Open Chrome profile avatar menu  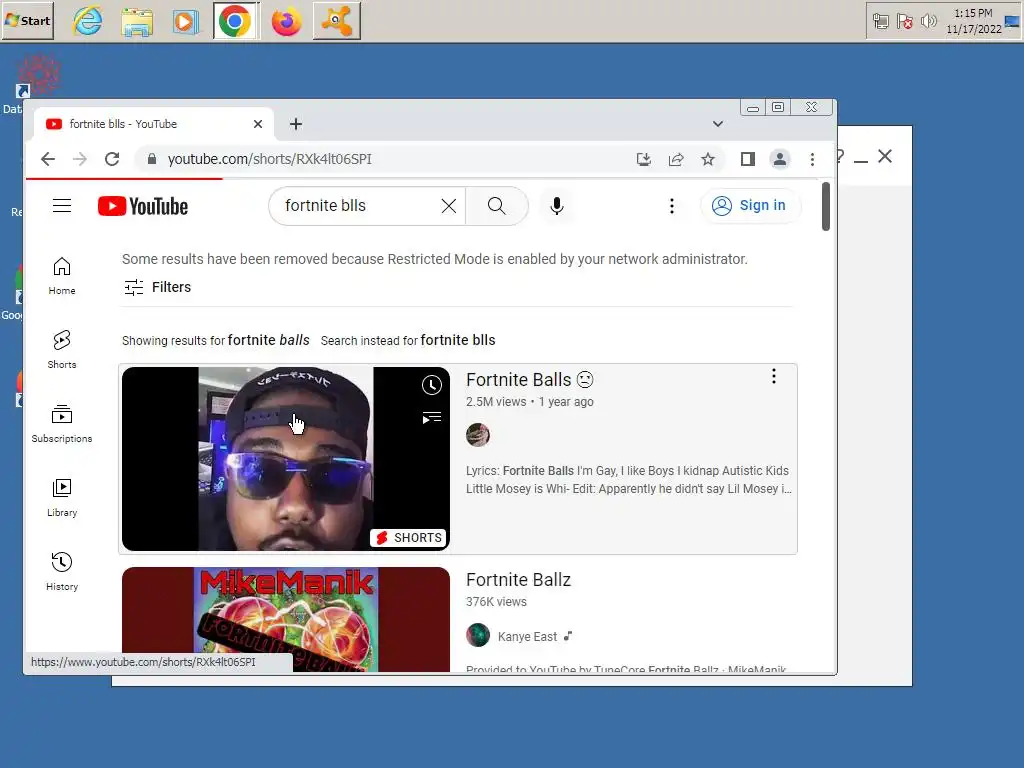click(780, 159)
